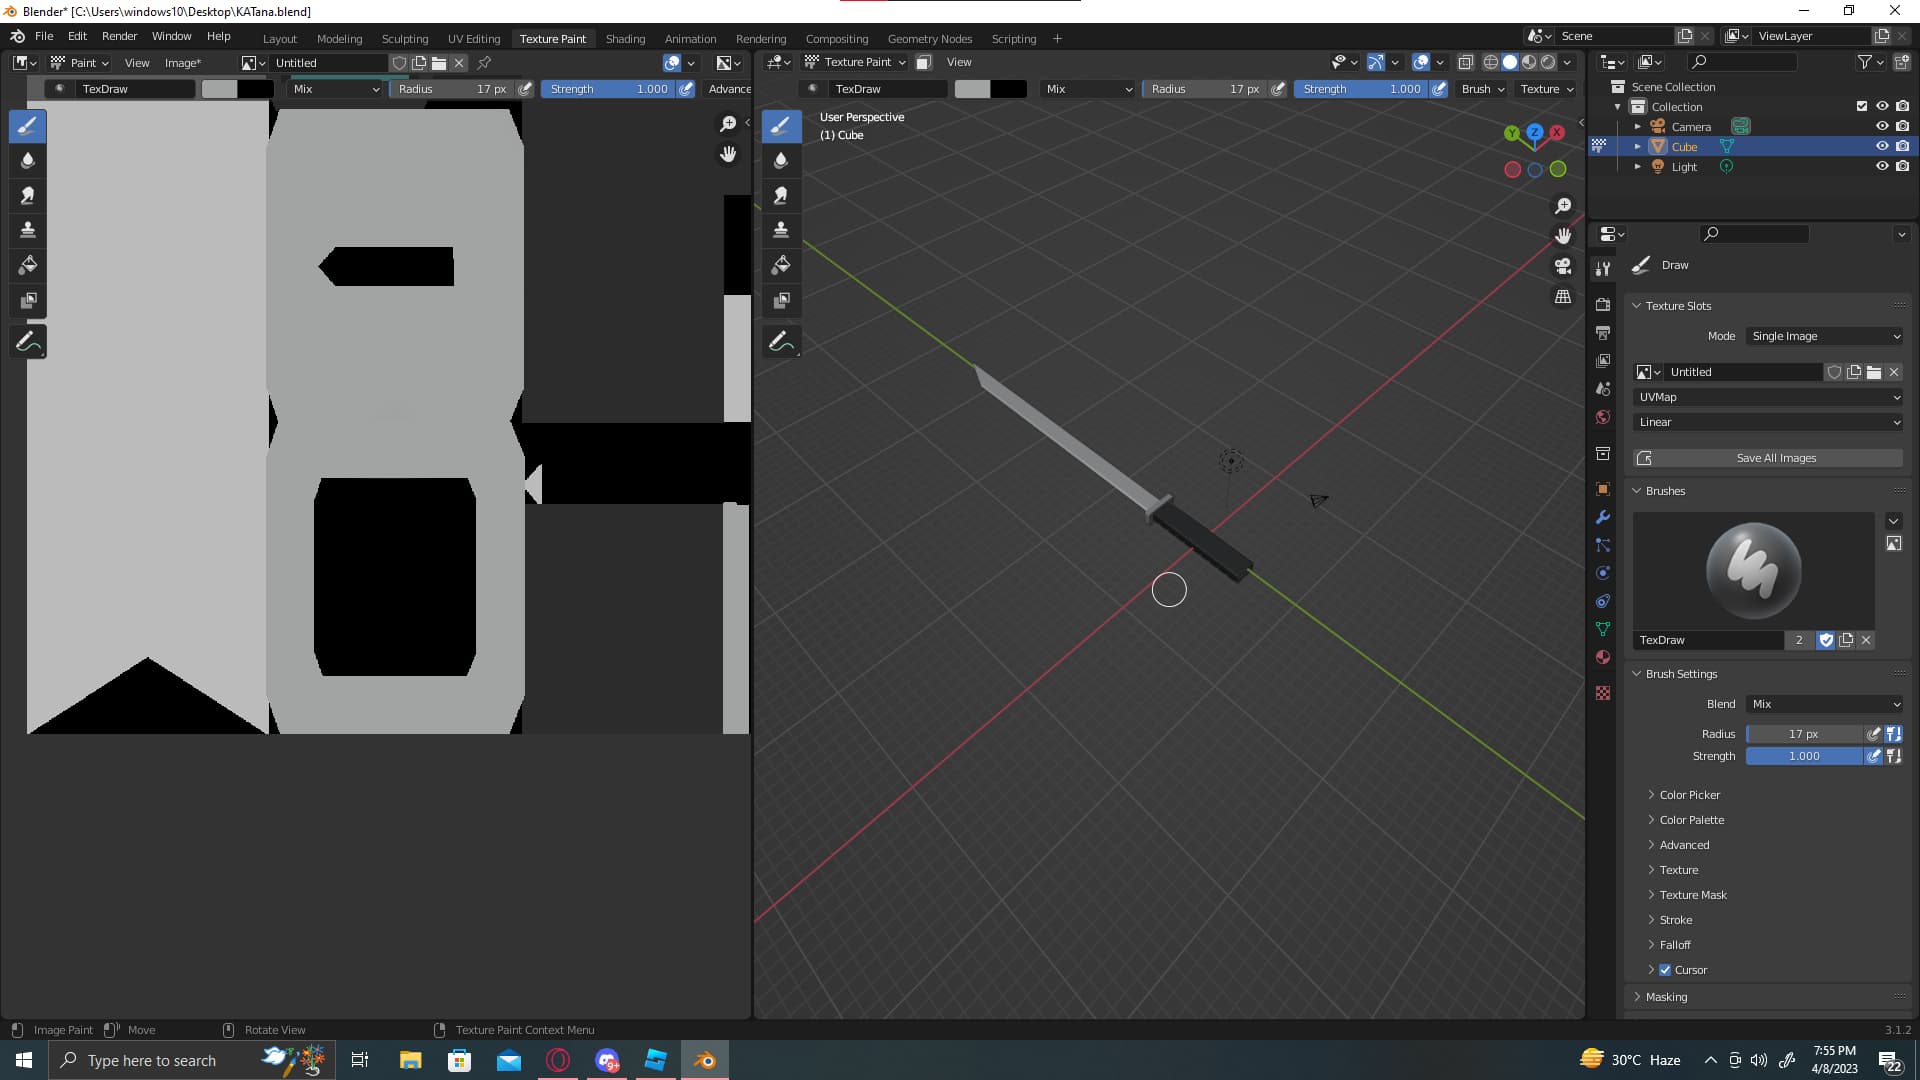Select the Smear tool in the 3D viewport
The image size is (1920, 1080).
tap(781, 195)
